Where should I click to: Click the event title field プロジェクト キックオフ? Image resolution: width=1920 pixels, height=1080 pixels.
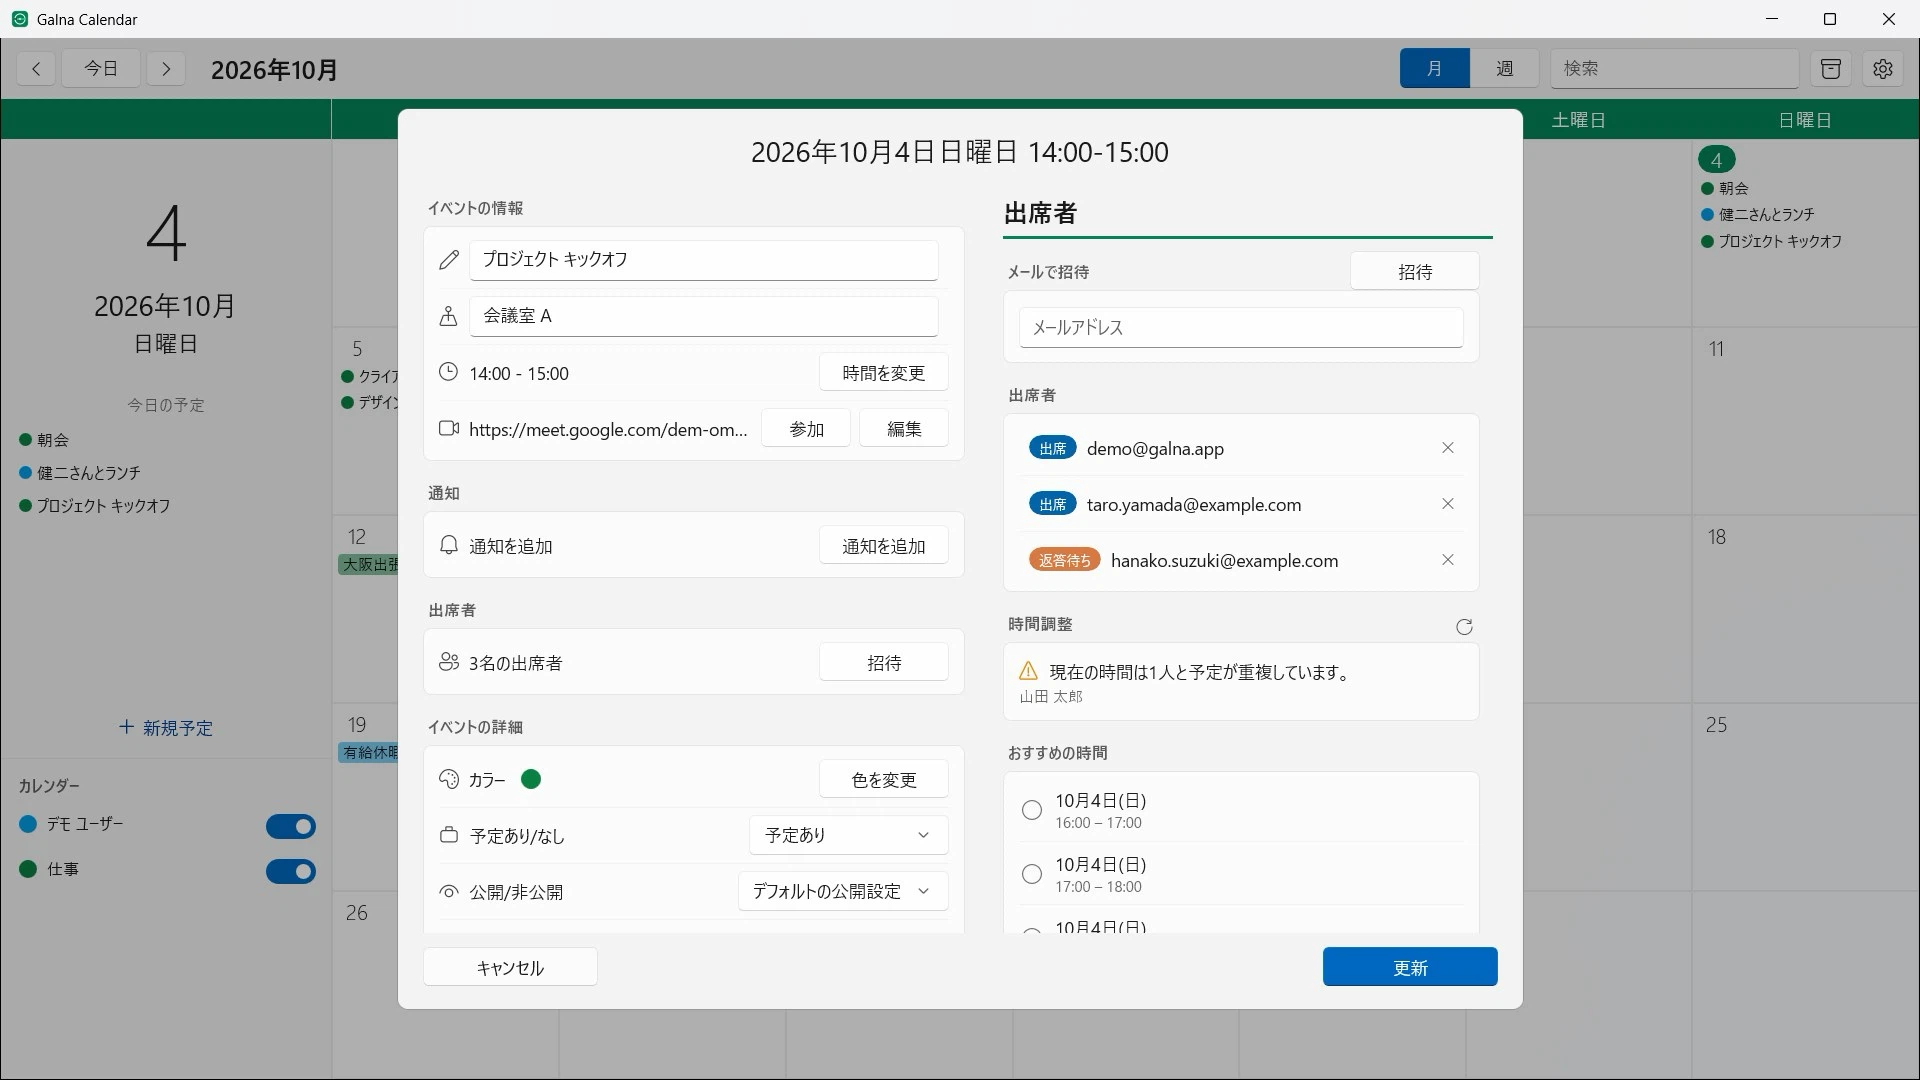[704, 260]
